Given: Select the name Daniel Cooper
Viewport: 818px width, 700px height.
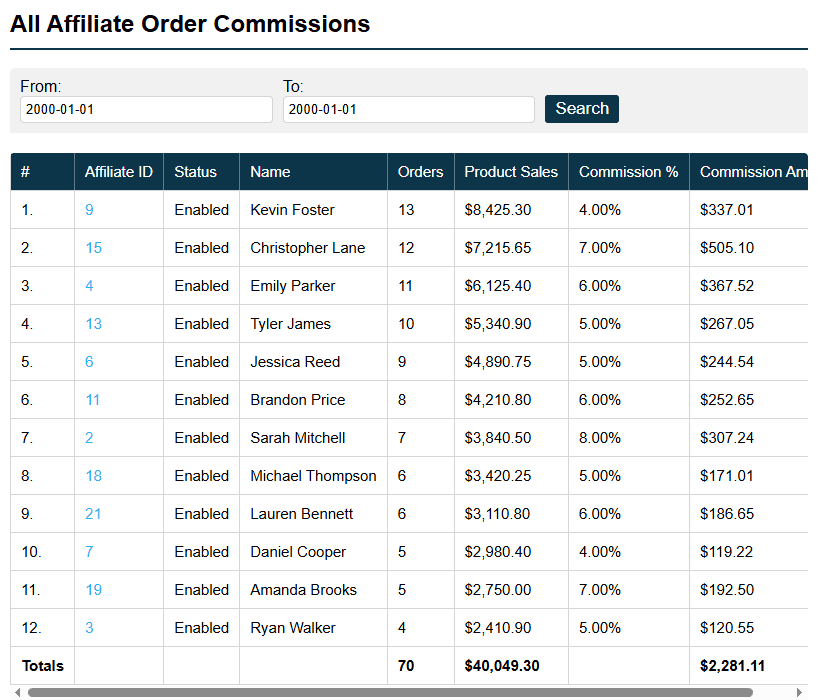Looking at the screenshot, I should click(298, 552).
